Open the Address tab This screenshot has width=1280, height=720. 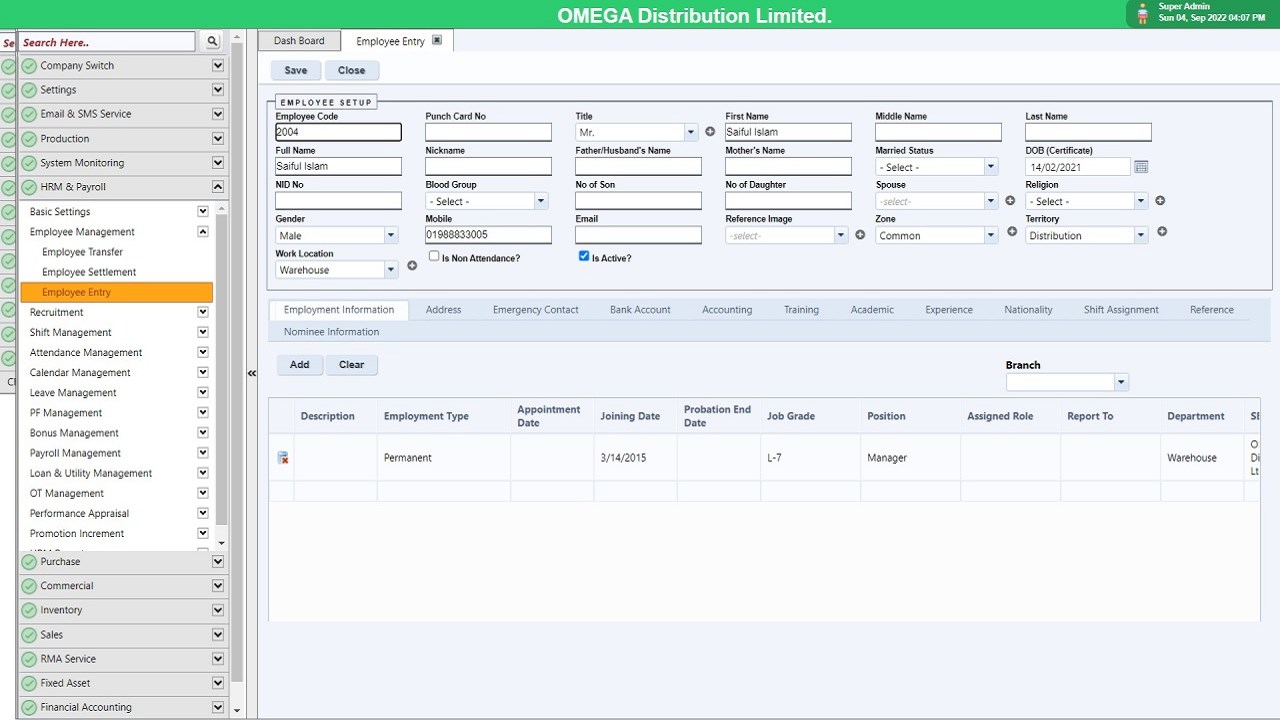pos(443,310)
